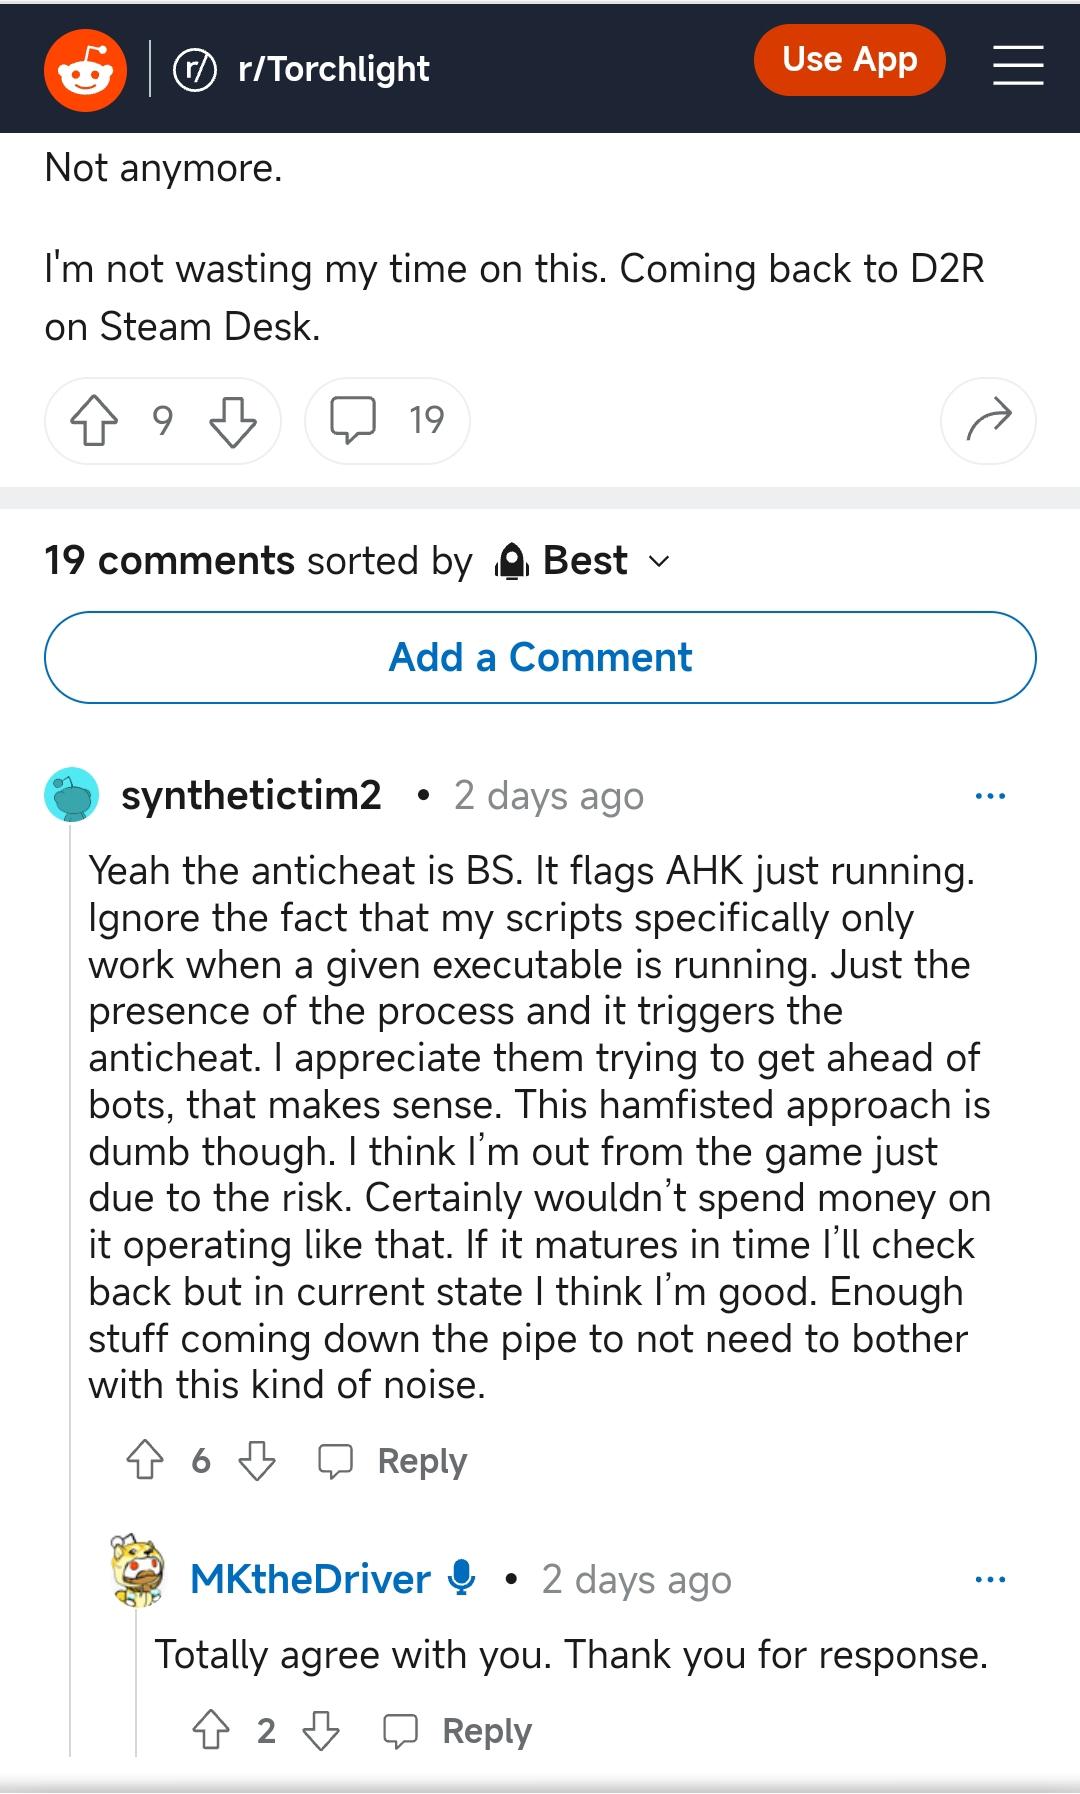
Task: Upvote MKtheDriver's reply
Action: pyautogui.click(x=211, y=1730)
